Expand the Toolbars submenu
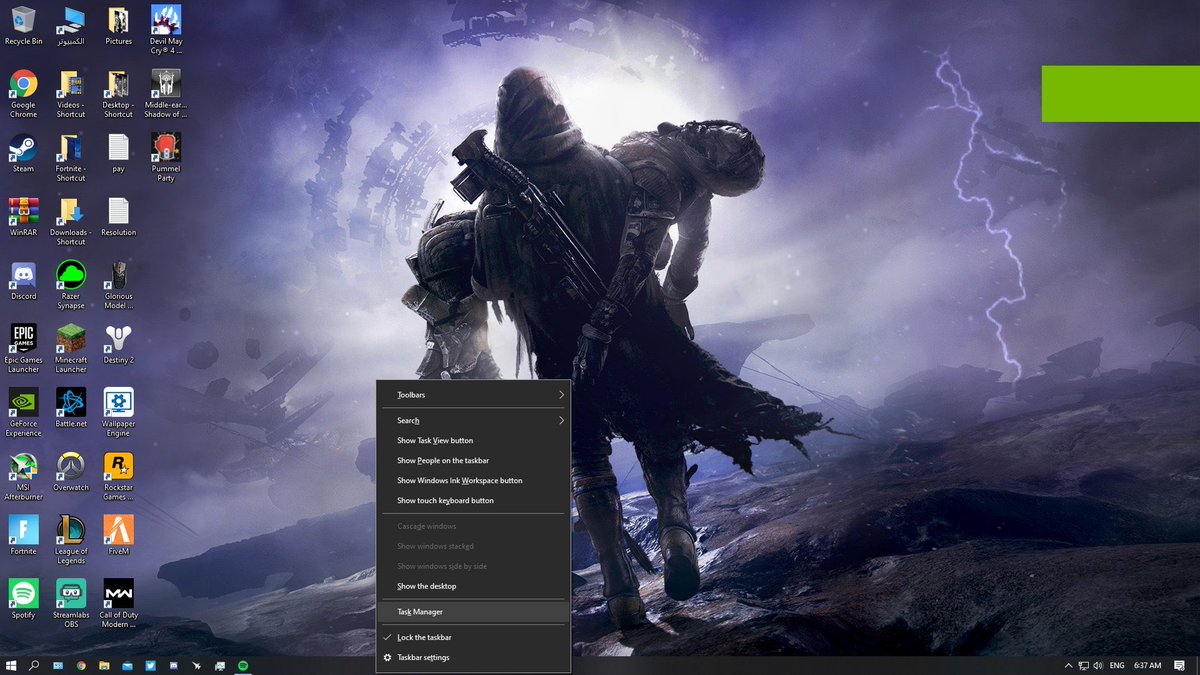The height and width of the screenshot is (675, 1200). [x=473, y=395]
